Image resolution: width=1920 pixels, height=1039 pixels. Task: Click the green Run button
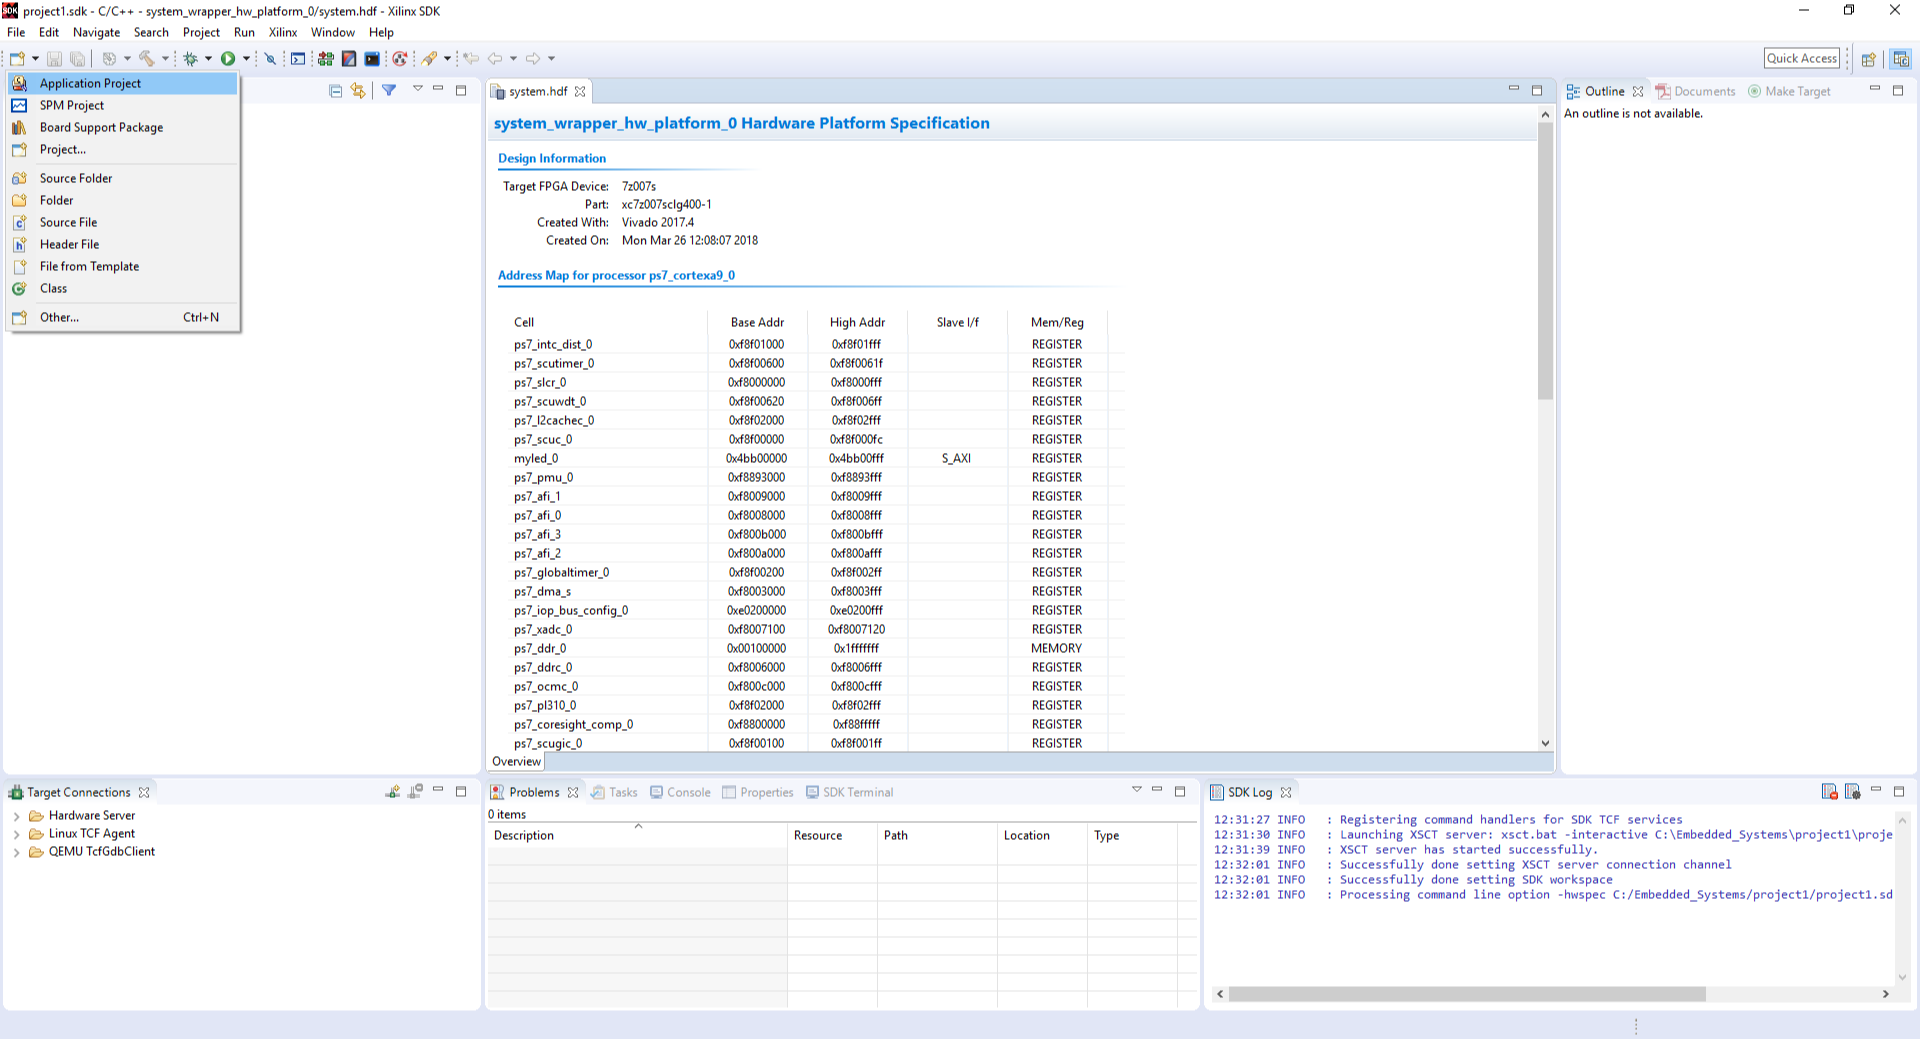228,59
